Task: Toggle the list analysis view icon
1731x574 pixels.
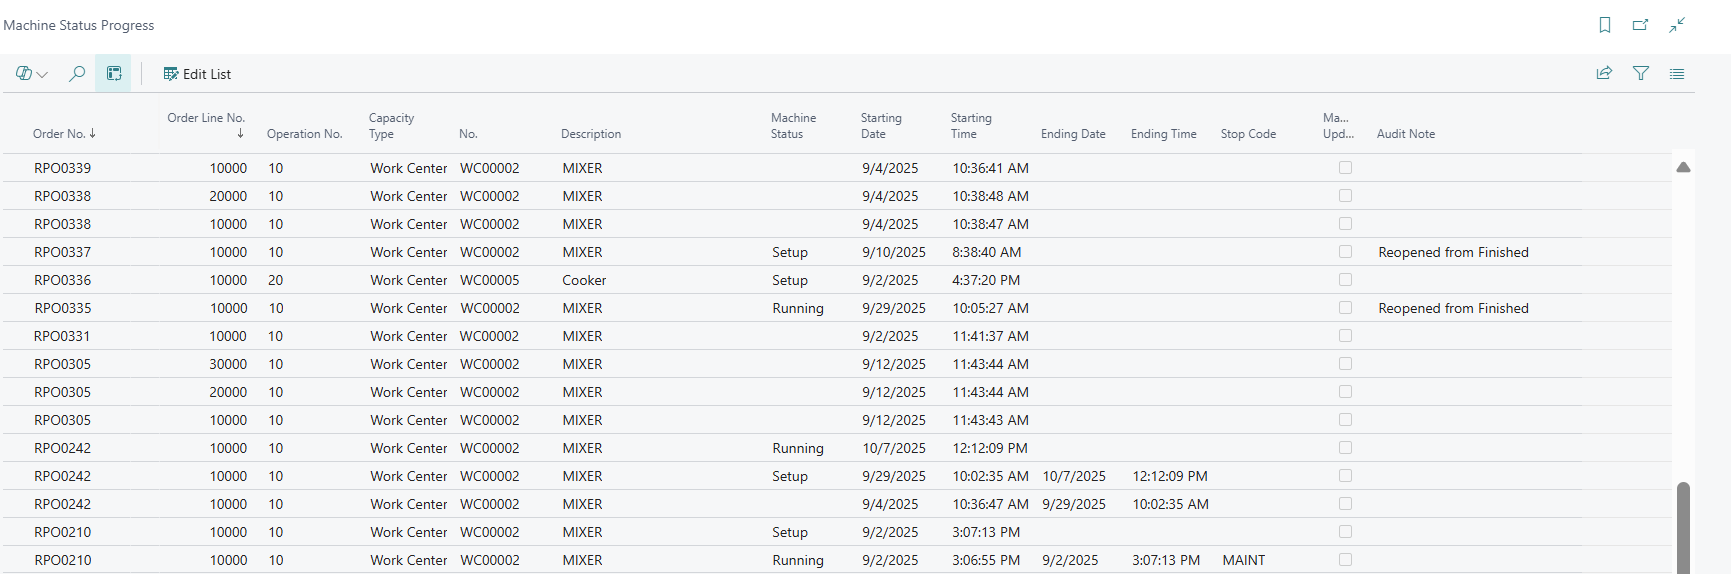Action: pos(114,74)
